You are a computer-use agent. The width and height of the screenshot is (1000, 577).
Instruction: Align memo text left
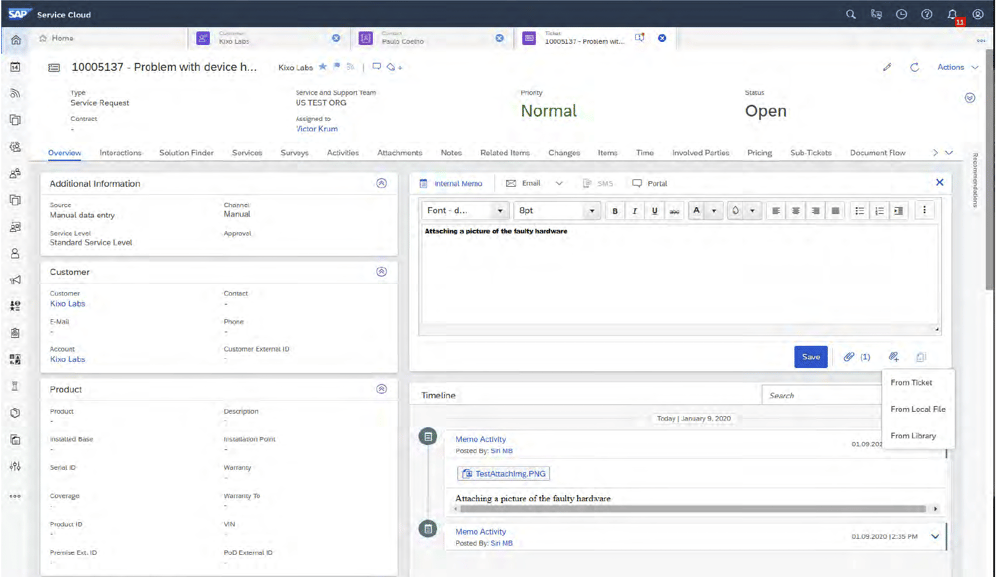tap(776, 211)
